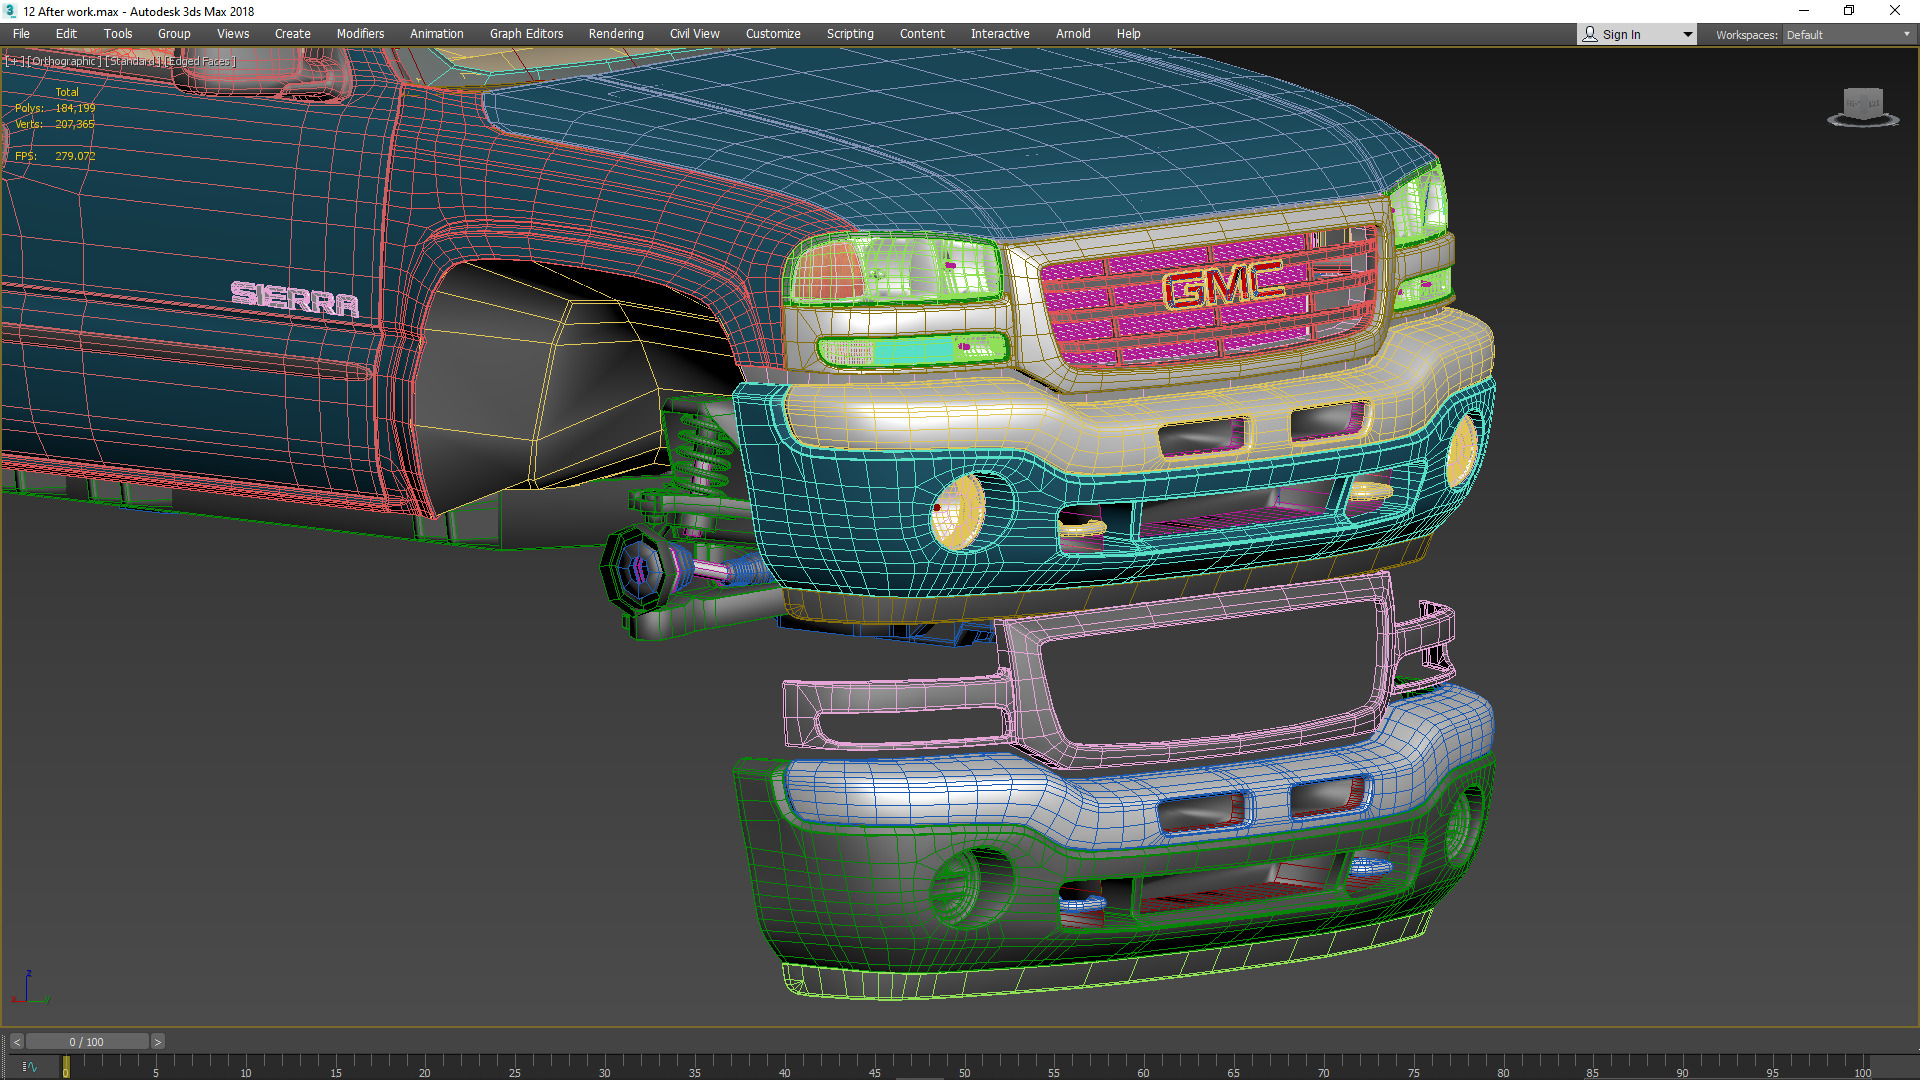The width and height of the screenshot is (1920, 1080).
Task: Open the Arnold menu
Action: [x=1072, y=34]
